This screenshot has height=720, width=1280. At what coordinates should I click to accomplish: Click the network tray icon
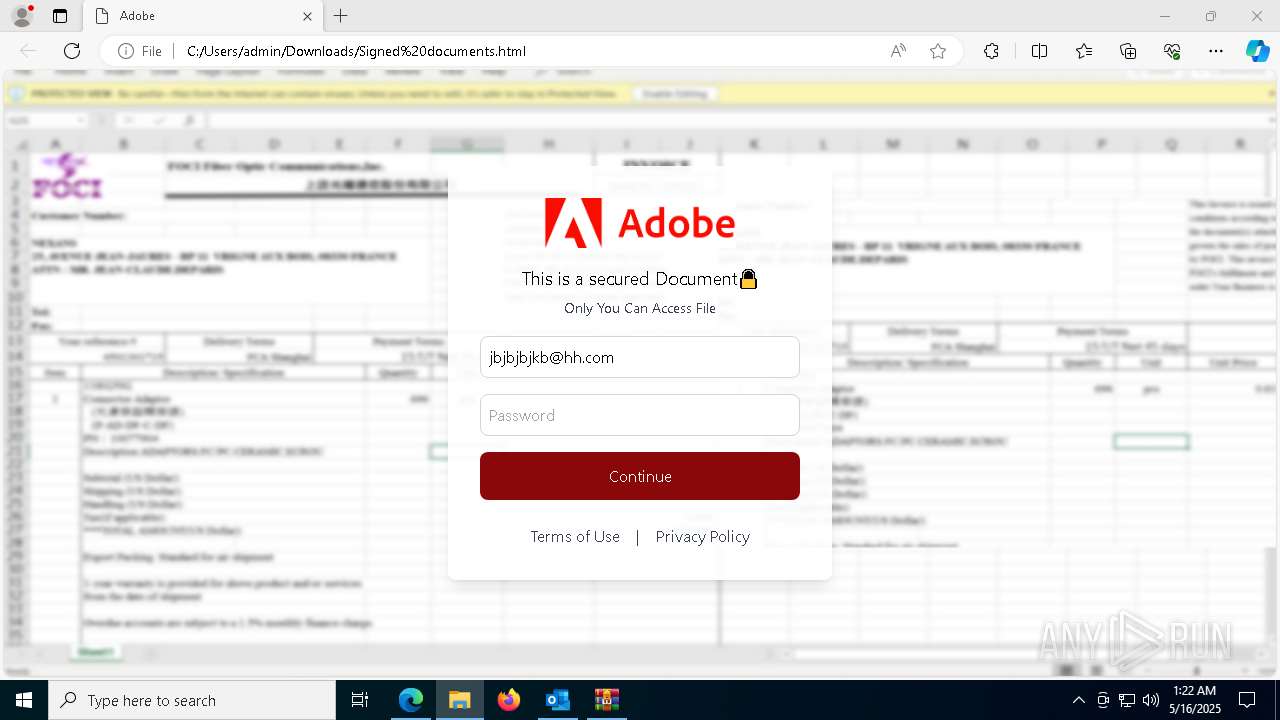coord(1126,700)
